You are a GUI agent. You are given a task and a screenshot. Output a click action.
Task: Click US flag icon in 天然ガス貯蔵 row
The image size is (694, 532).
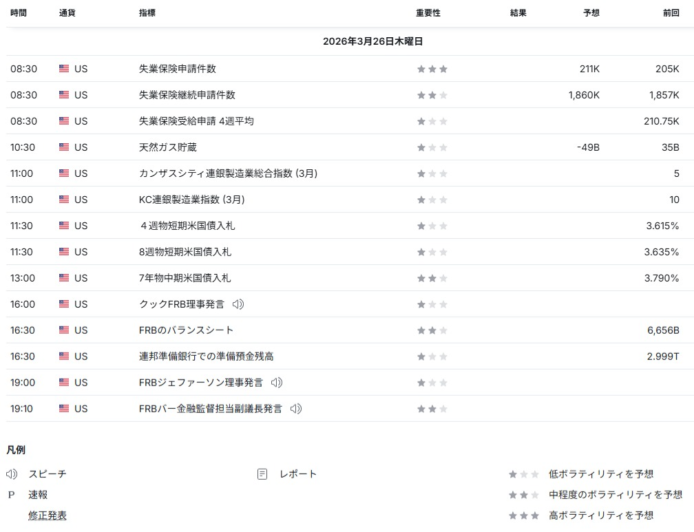[x=64, y=147]
